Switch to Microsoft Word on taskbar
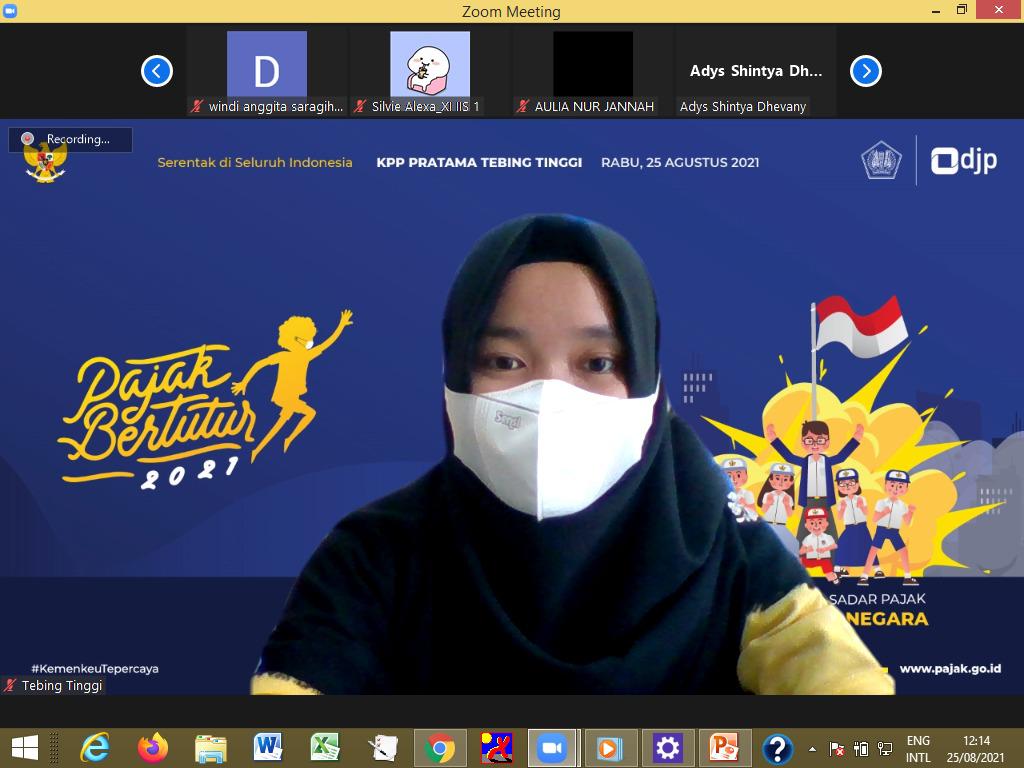This screenshot has height=768, width=1024. (x=267, y=747)
